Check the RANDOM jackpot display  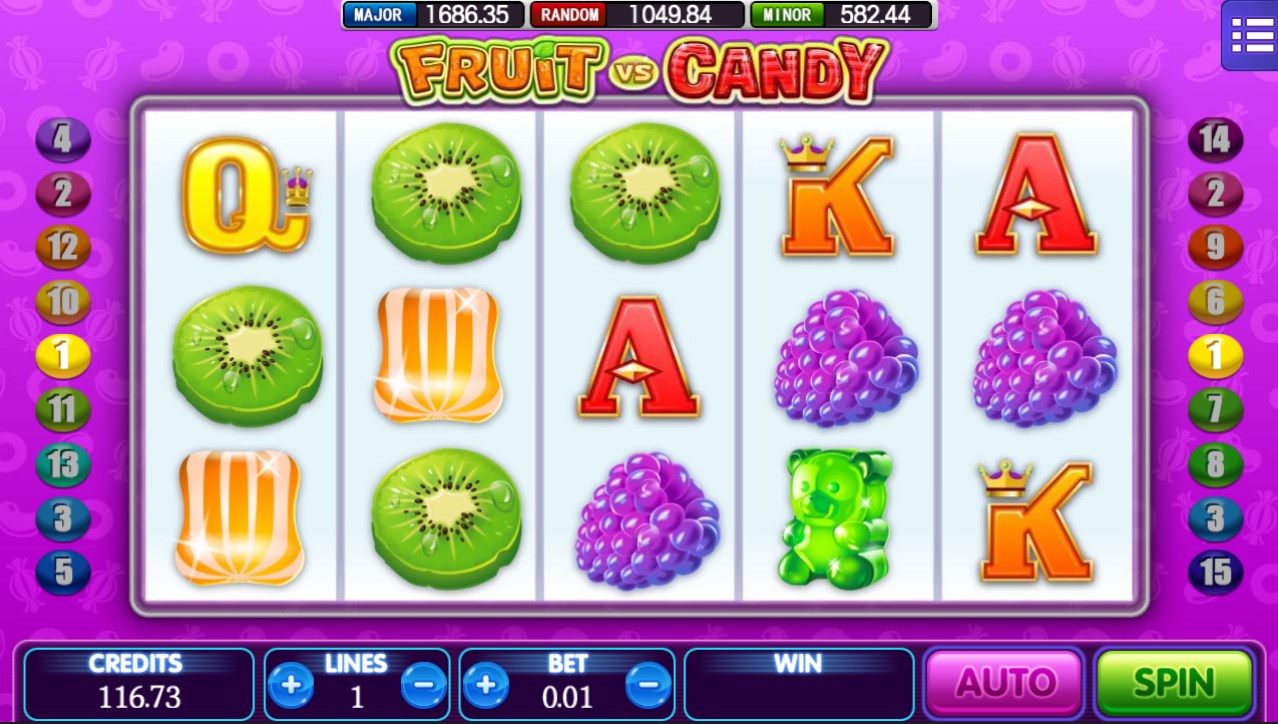[636, 15]
